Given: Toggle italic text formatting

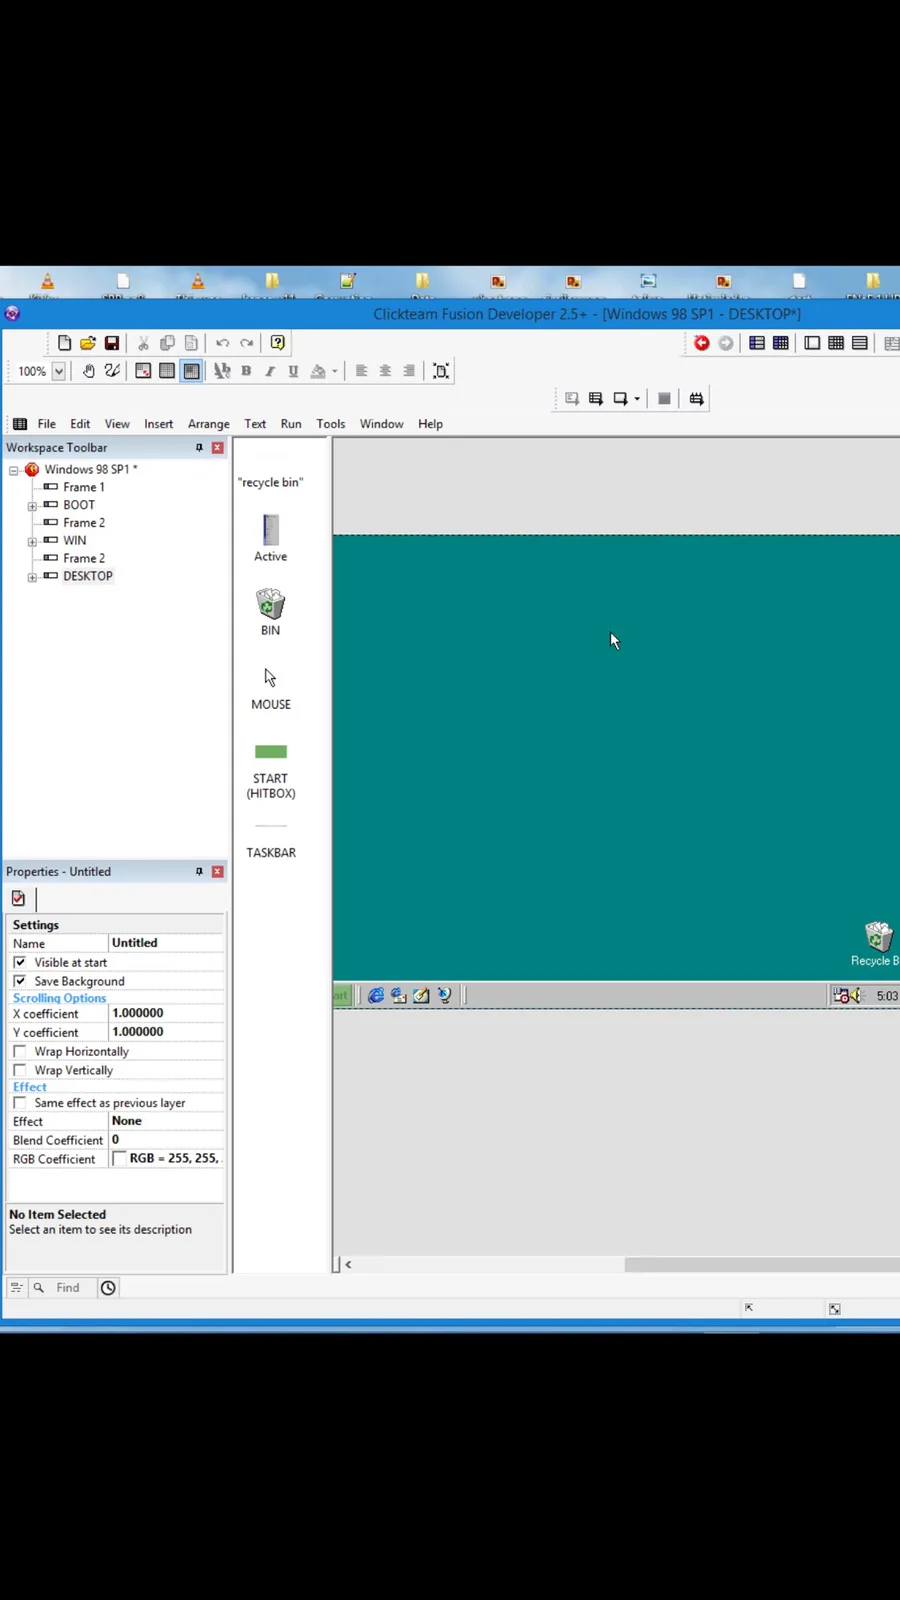Looking at the screenshot, I should pos(270,371).
